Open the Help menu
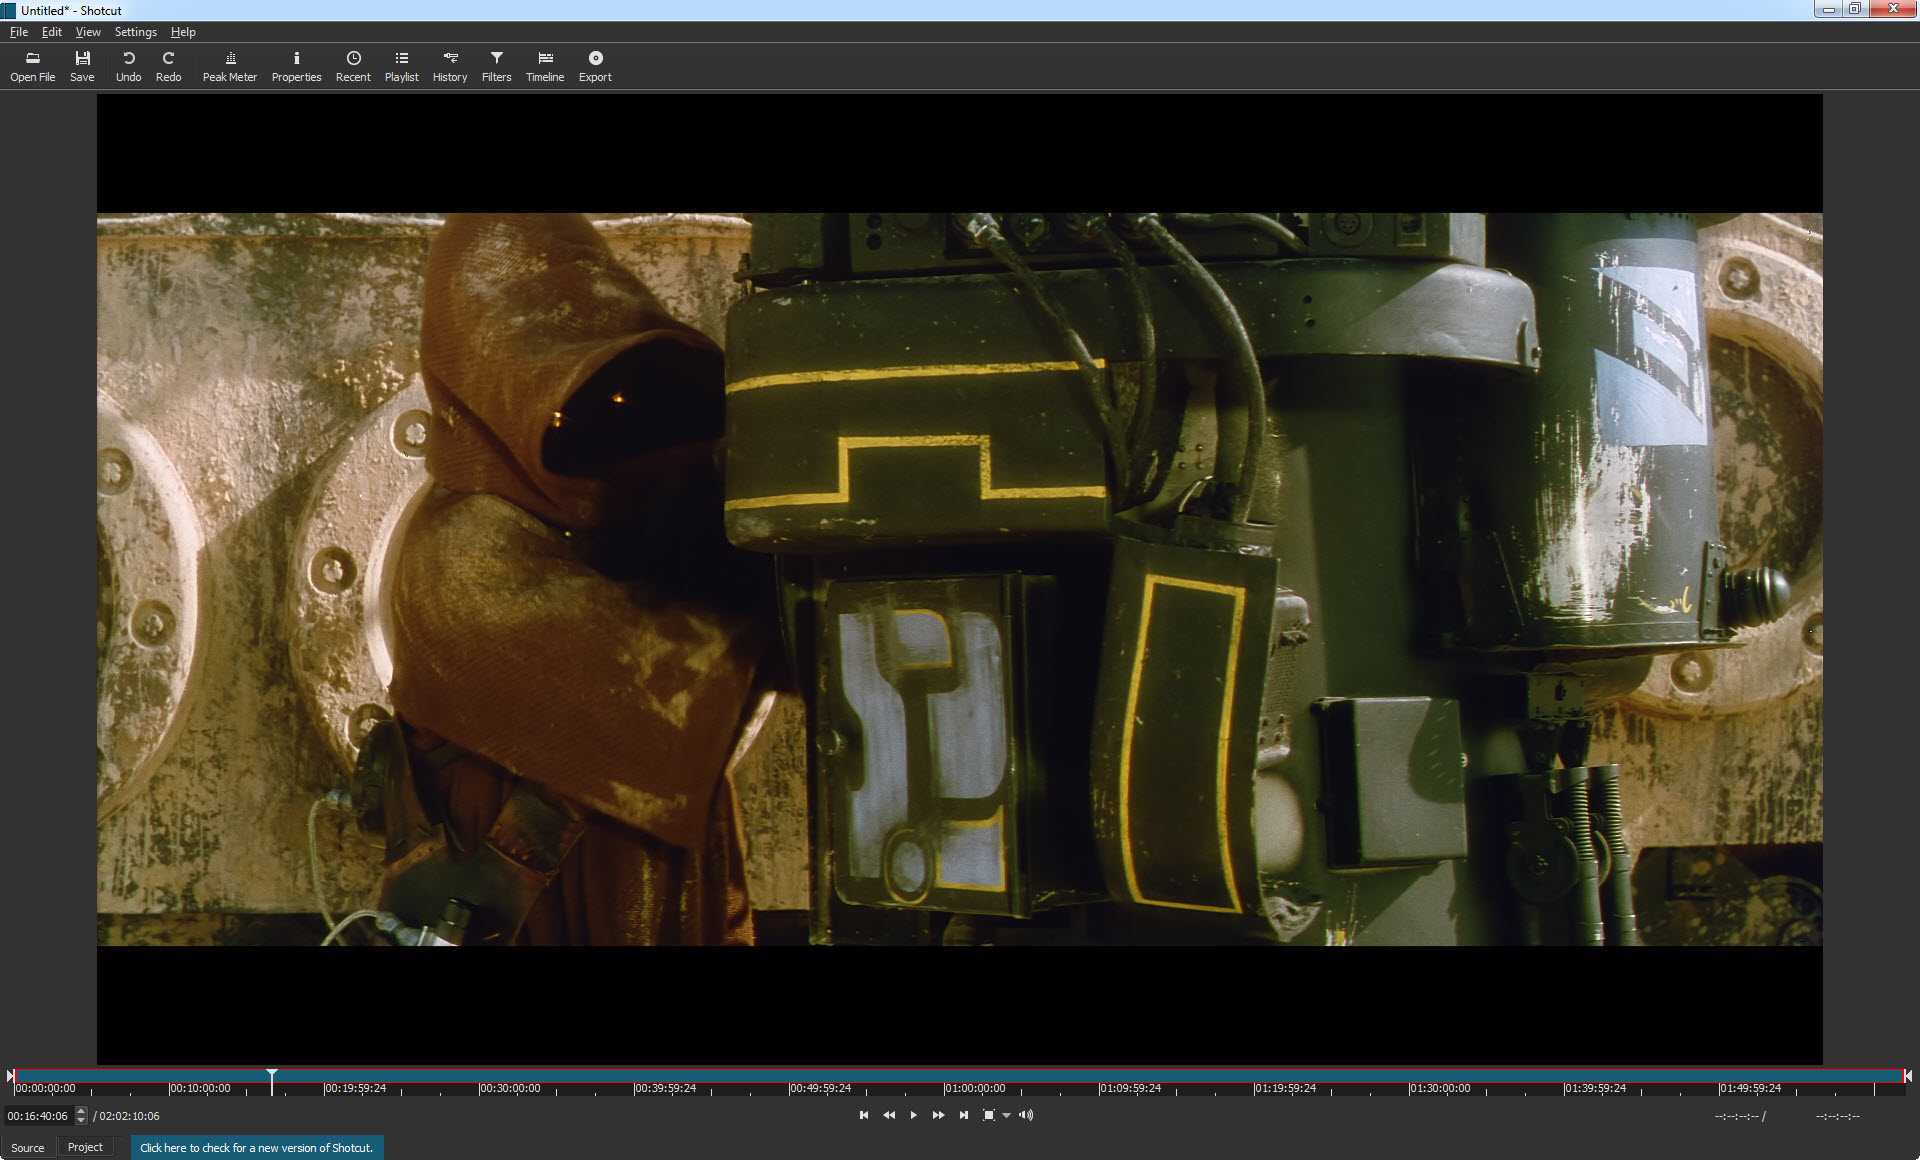The height and width of the screenshot is (1160, 1920). click(183, 32)
